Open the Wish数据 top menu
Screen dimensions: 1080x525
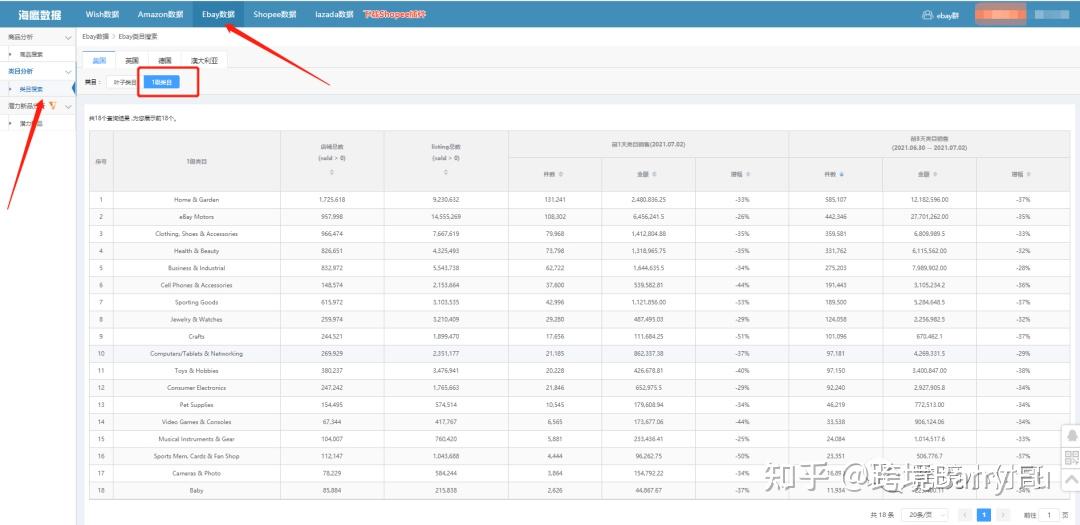[x=102, y=14]
